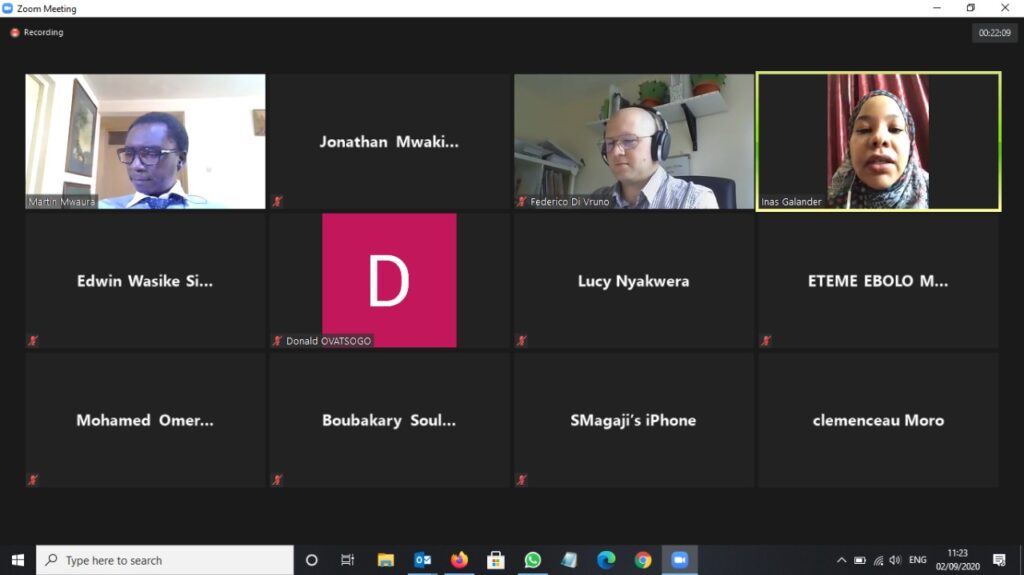The height and width of the screenshot is (575, 1024).
Task: Click muted mic icon on Jonathan Mwaki tile
Action: tap(278, 201)
